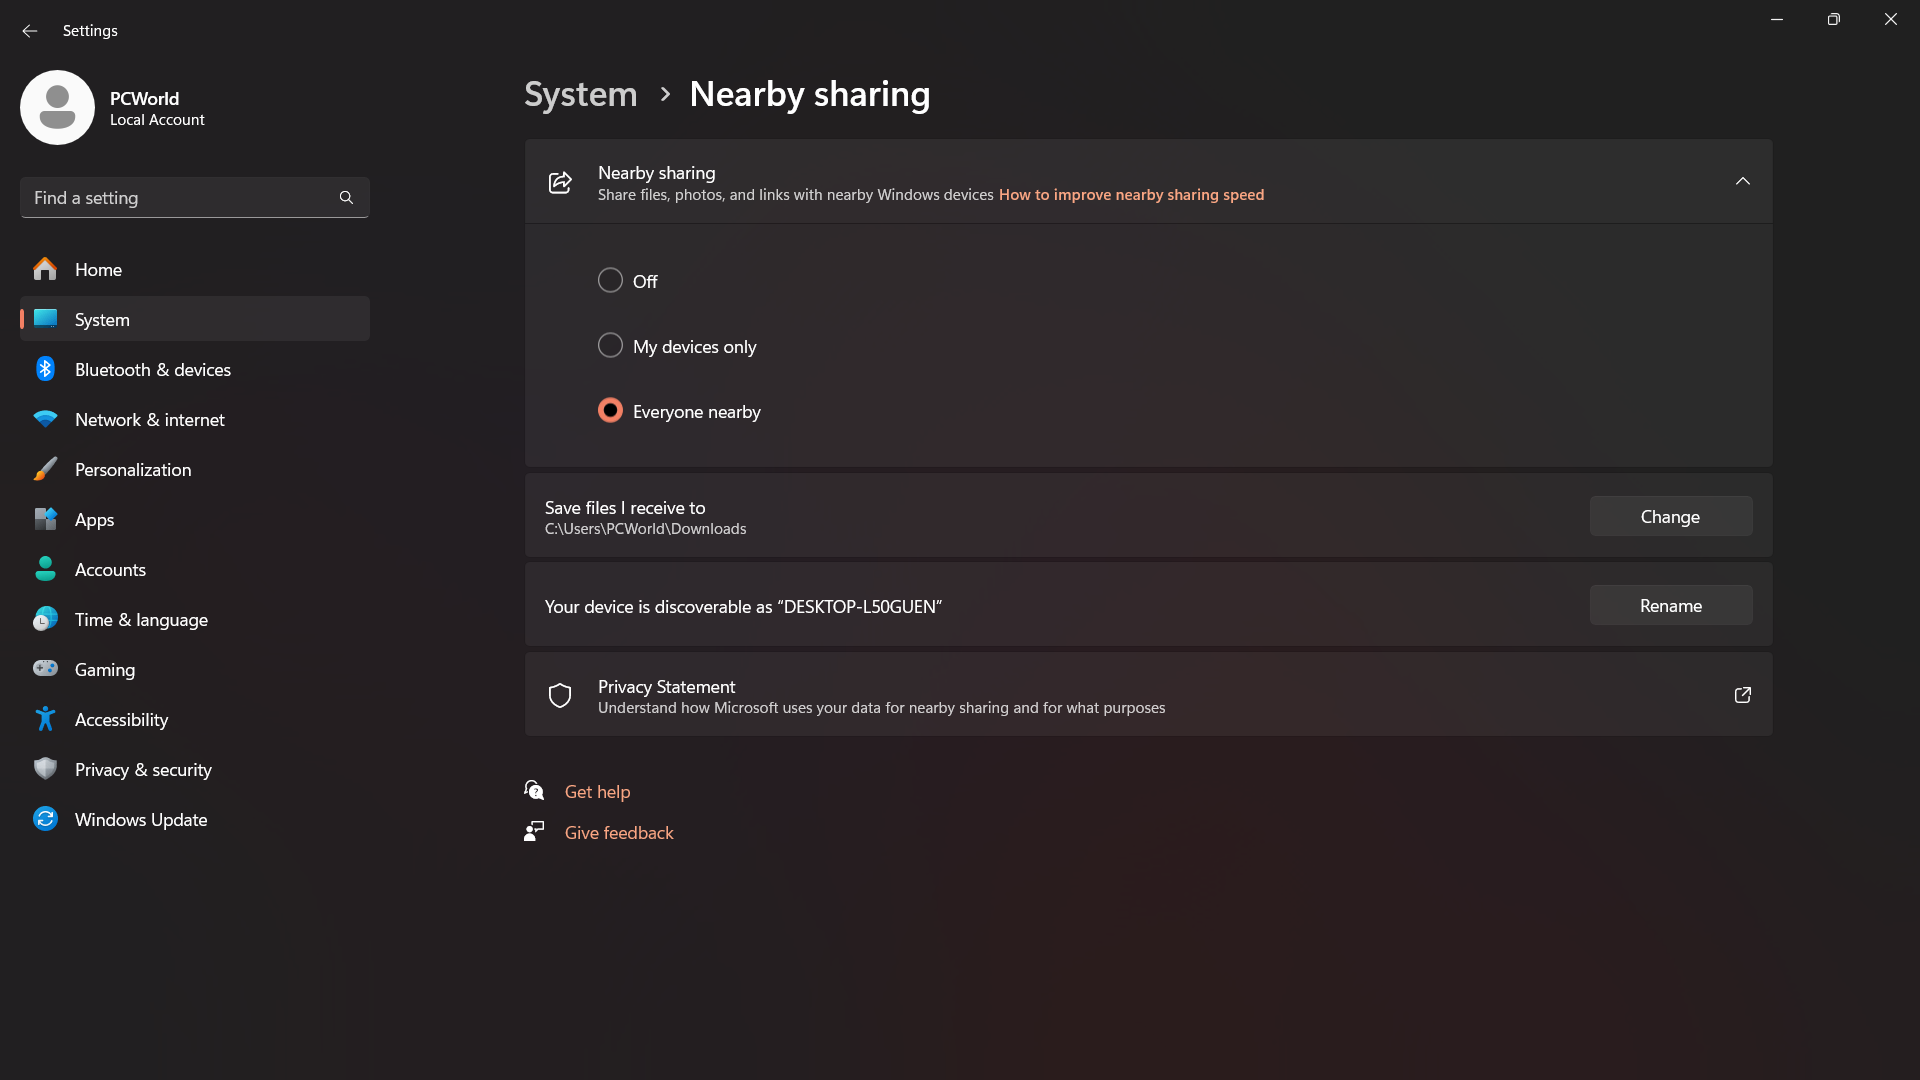Click the Windows Update icon
1920x1080 pixels.
(46, 819)
